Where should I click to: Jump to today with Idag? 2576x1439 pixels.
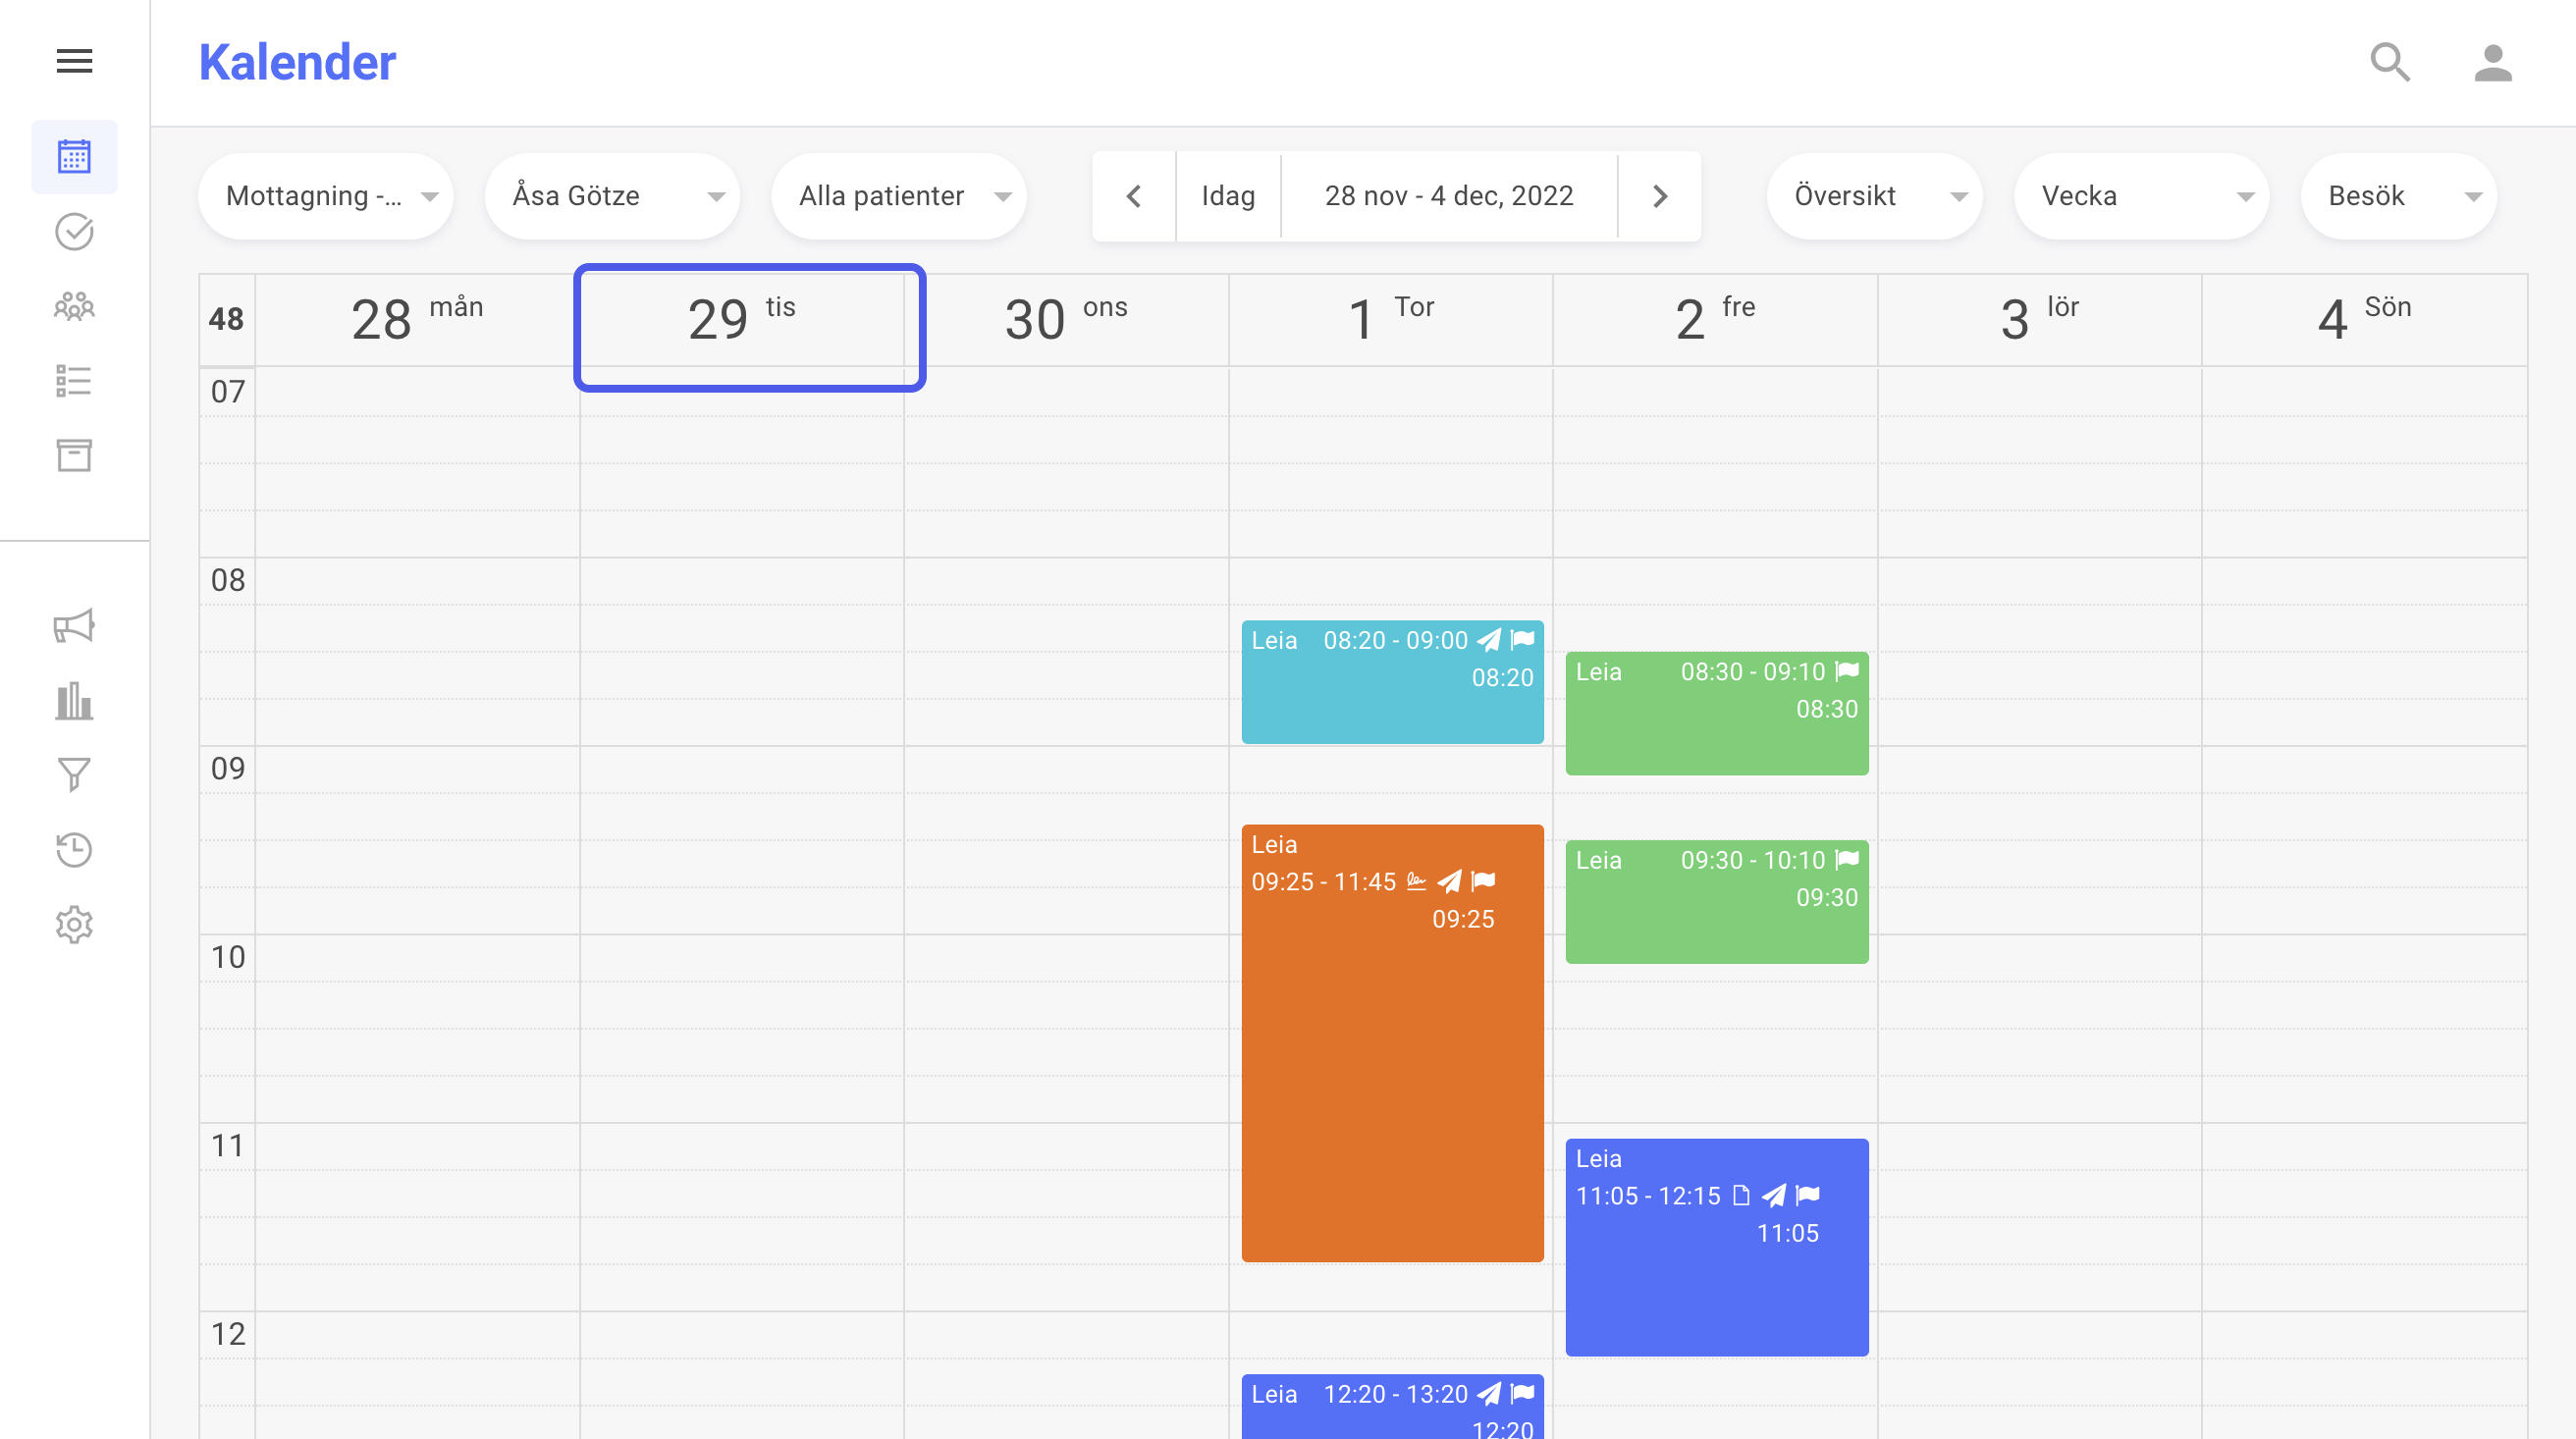(1228, 196)
